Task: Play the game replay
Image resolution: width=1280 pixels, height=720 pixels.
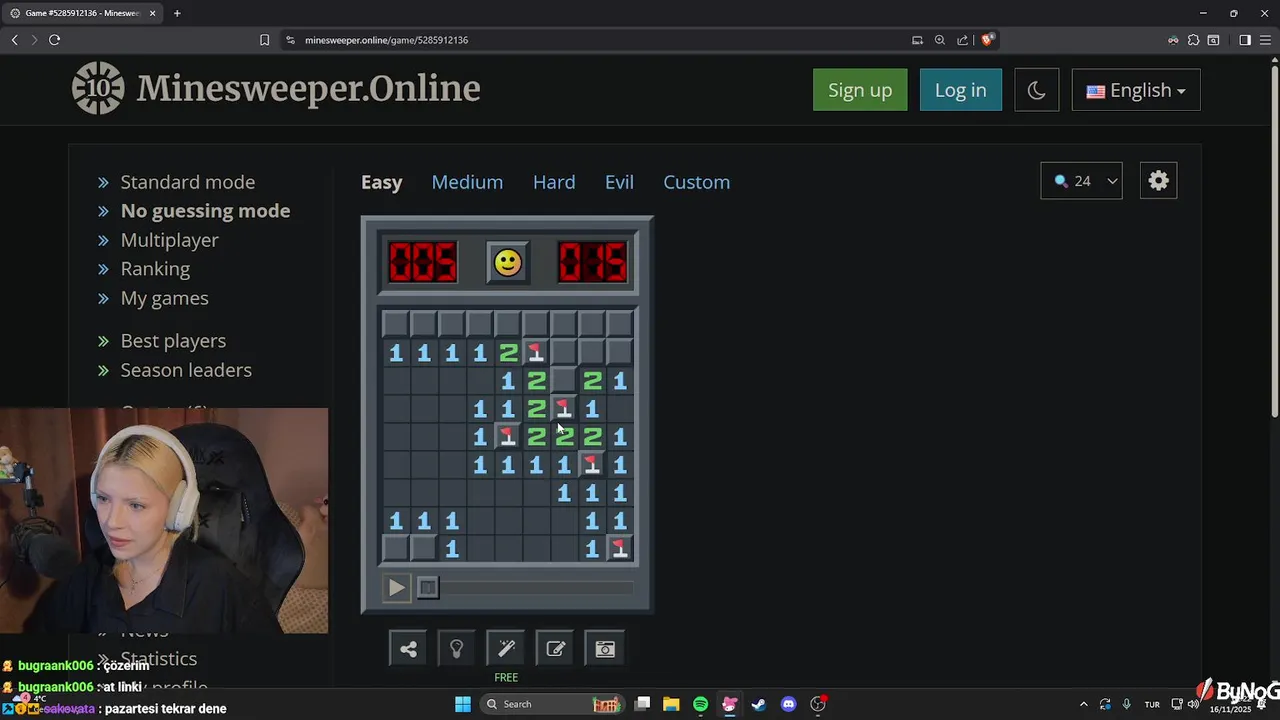Action: pos(397,588)
